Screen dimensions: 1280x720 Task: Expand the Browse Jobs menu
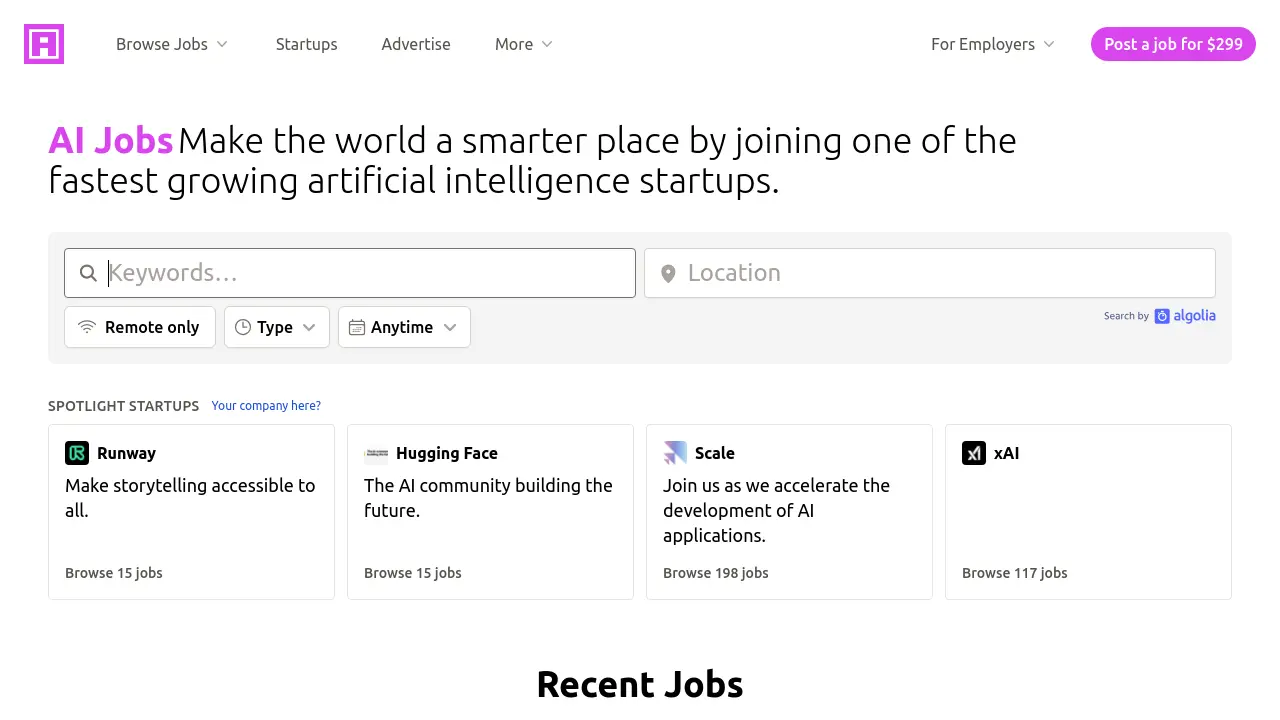pyautogui.click(x=172, y=44)
